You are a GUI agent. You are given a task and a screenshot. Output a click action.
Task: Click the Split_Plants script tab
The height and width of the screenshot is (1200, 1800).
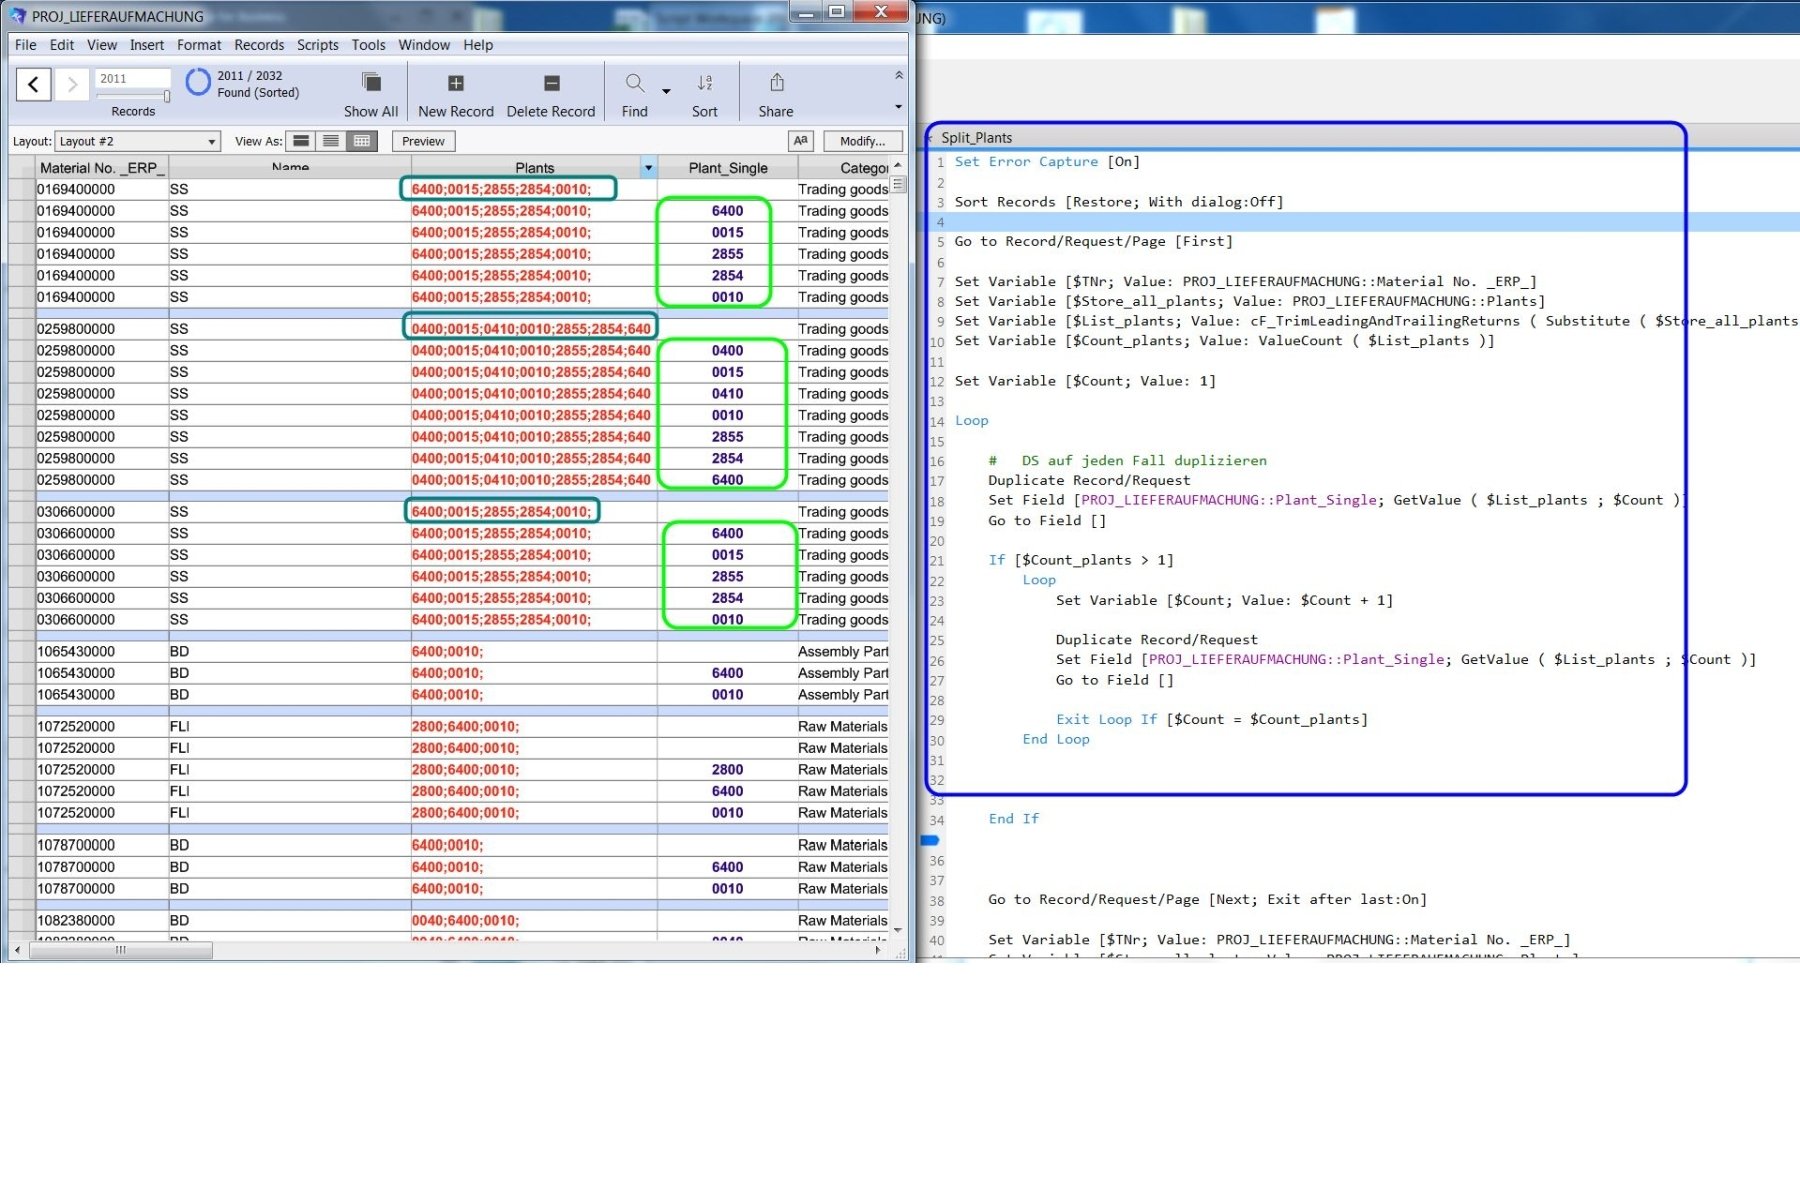tap(976, 138)
